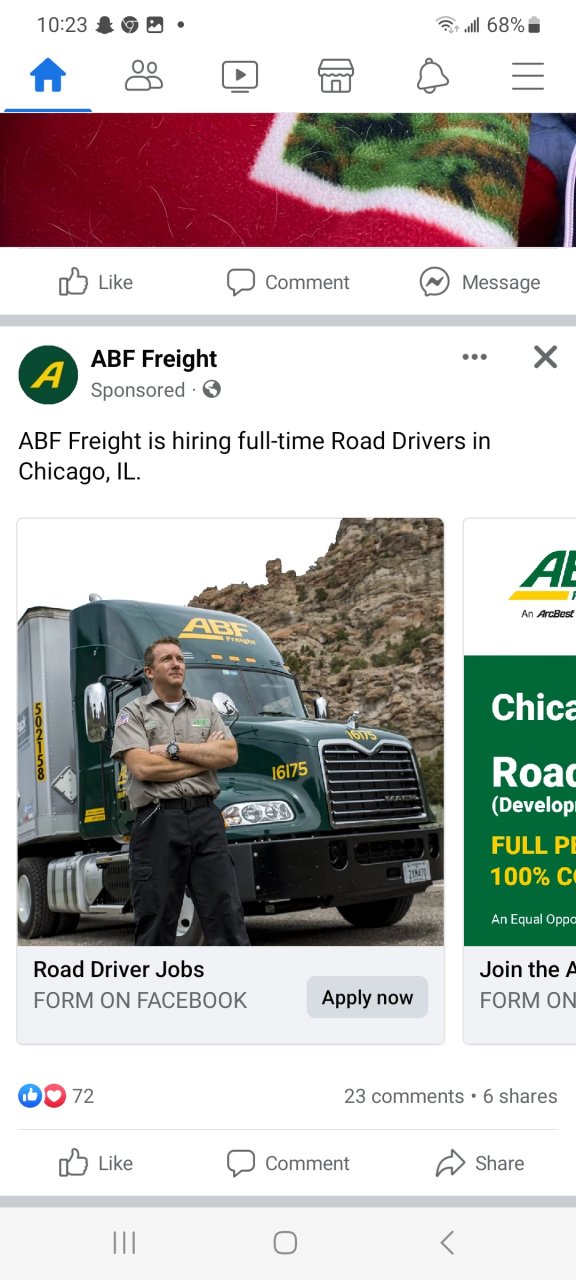The width and height of the screenshot is (576, 1280).
Task: Open the ABF Freight profile picture
Action: tap(48, 374)
